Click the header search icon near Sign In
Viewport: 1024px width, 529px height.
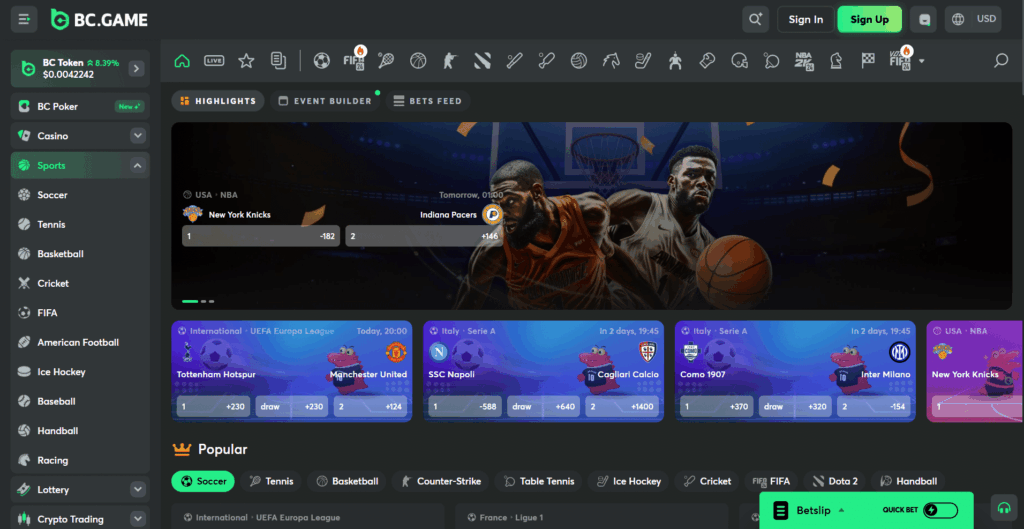coord(756,20)
